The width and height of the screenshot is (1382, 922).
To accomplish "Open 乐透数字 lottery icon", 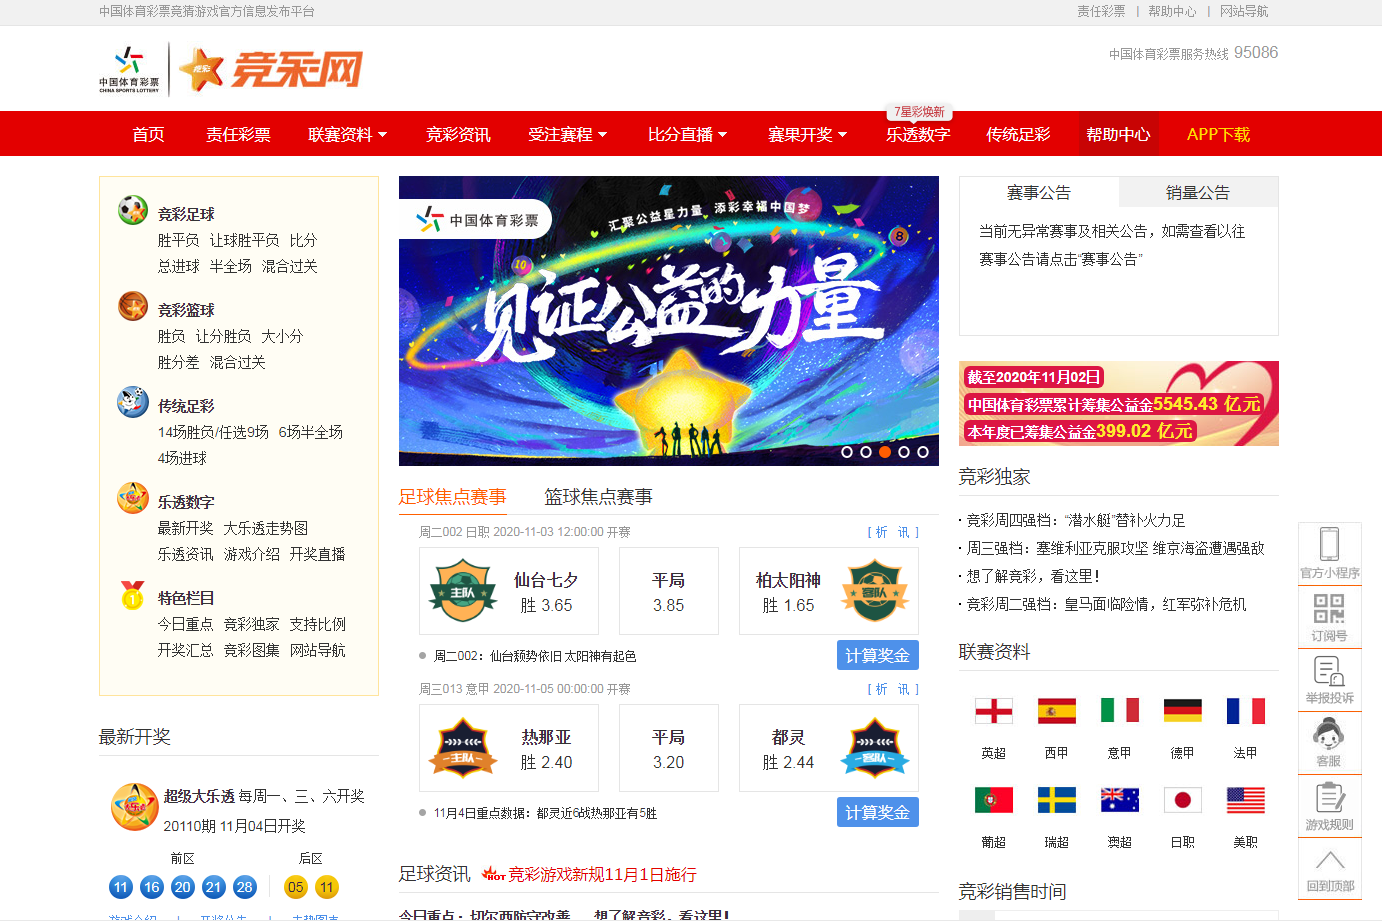I will [133, 498].
